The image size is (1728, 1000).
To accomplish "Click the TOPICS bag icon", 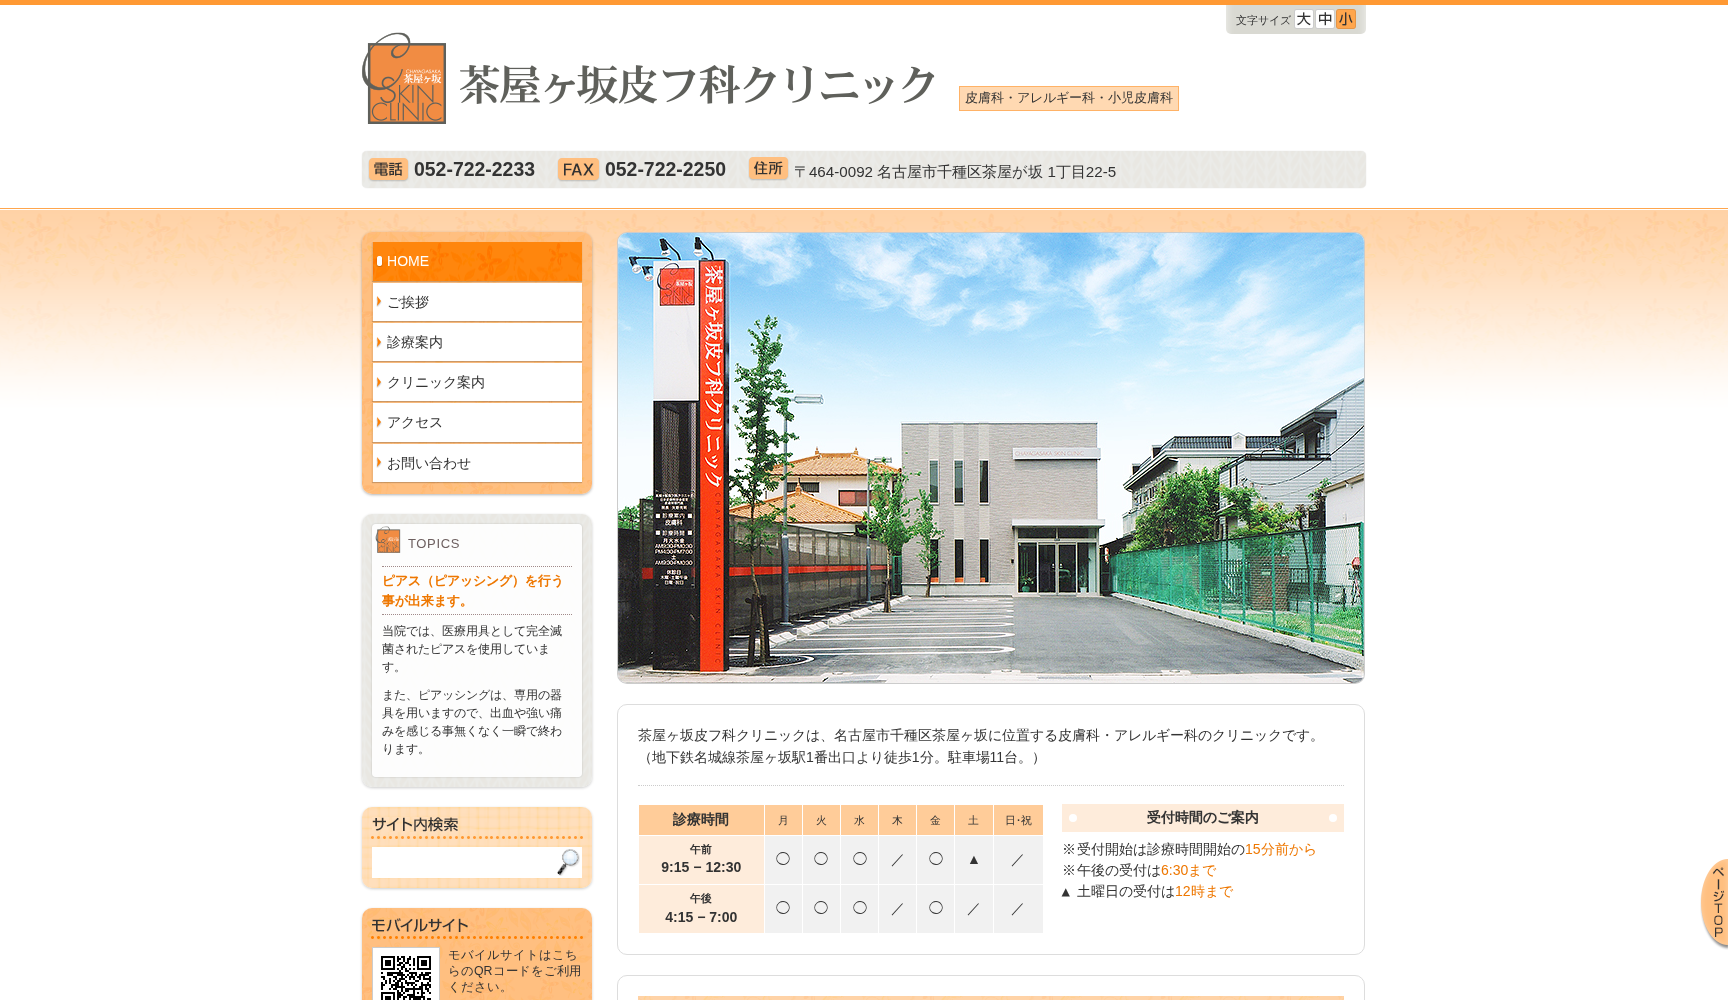I will tap(387, 541).
